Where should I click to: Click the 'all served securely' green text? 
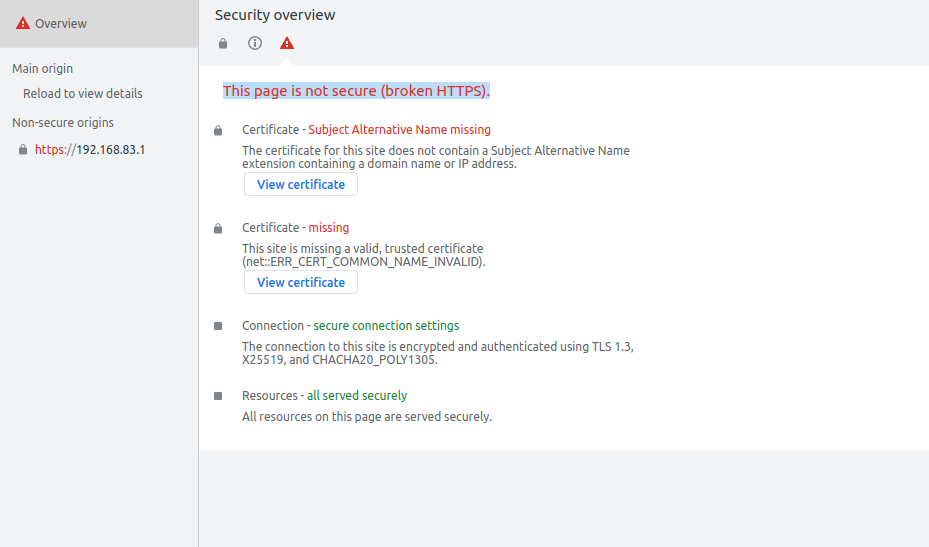(357, 395)
